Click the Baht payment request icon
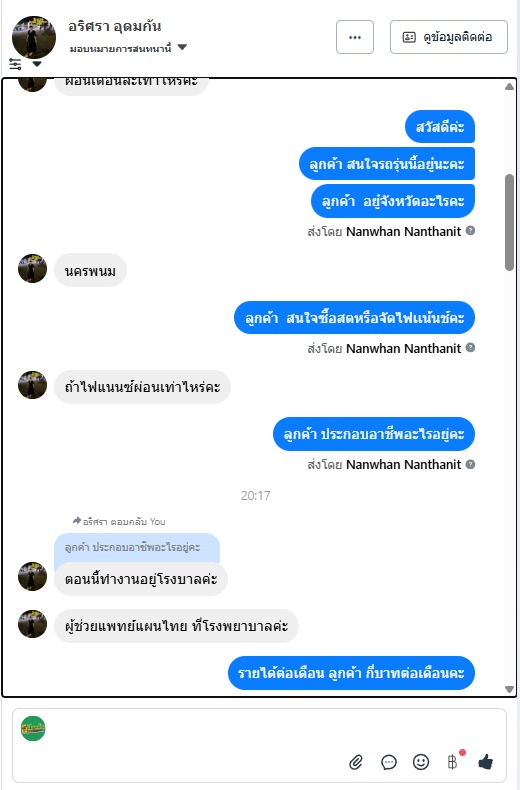Viewport: 520px width, 790px height. click(452, 761)
